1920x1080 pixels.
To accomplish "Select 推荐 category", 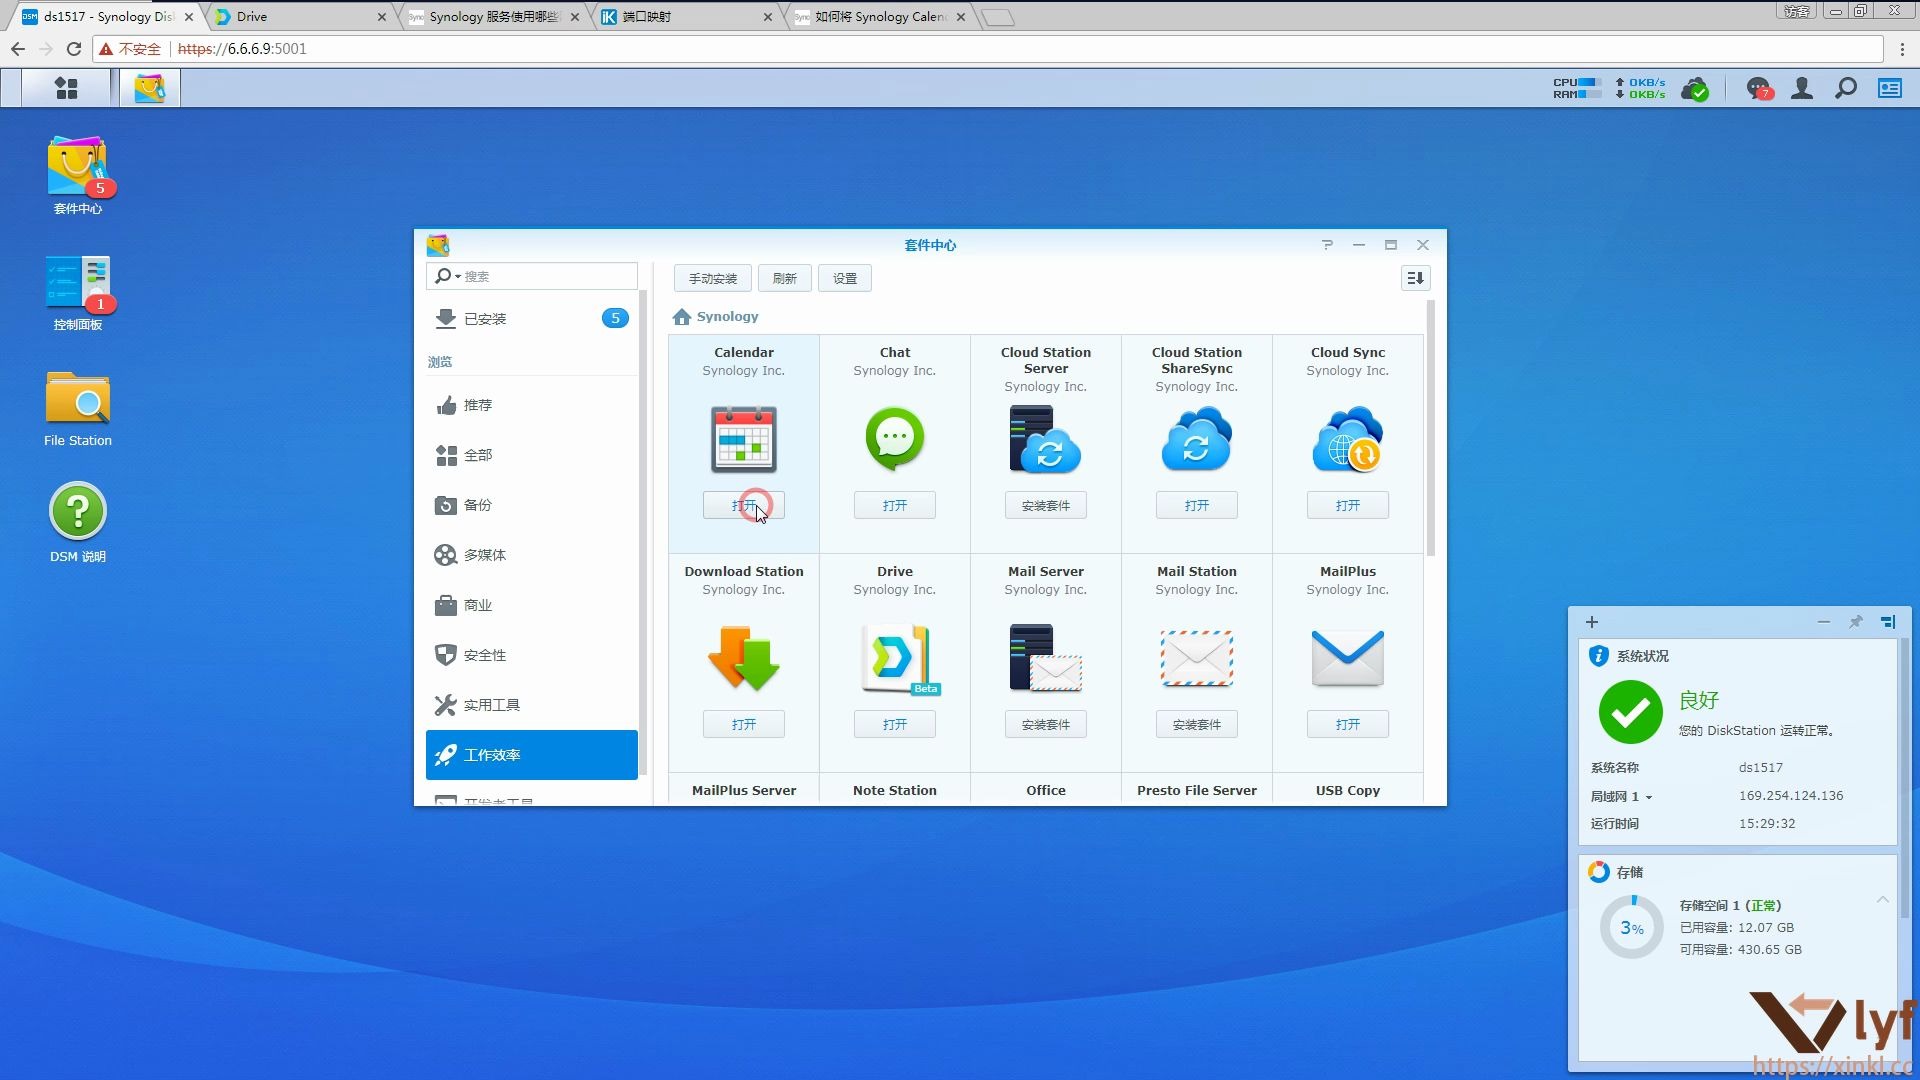I will (532, 405).
